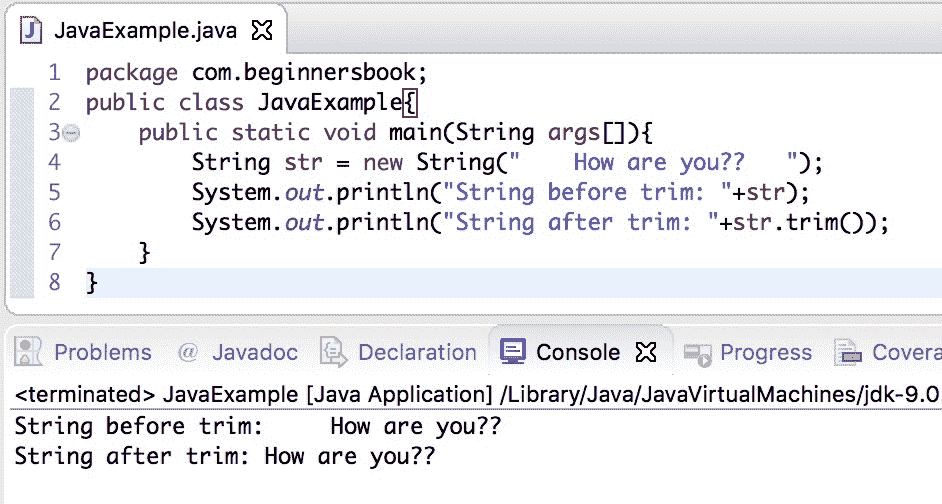Viewport: 942px width, 504px height.
Task: Switch to the Problems tab
Action: (x=102, y=352)
